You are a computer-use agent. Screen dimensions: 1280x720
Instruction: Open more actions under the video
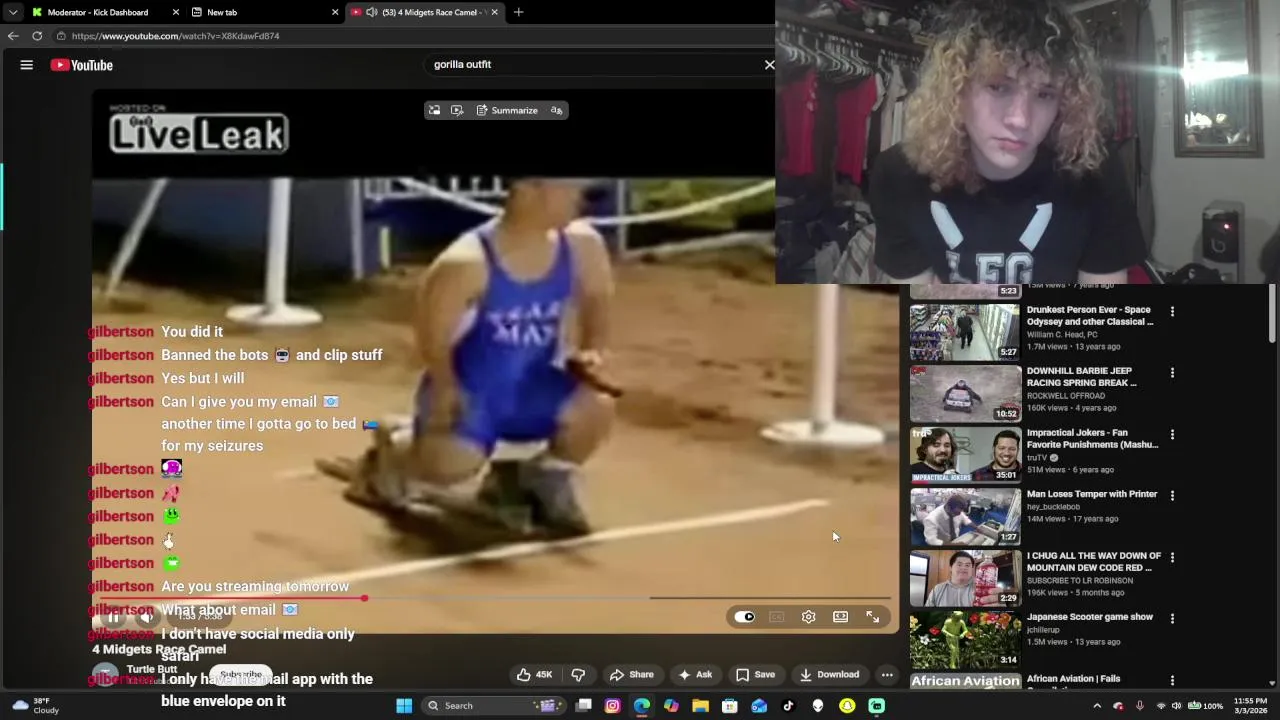click(x=887, y=675)
